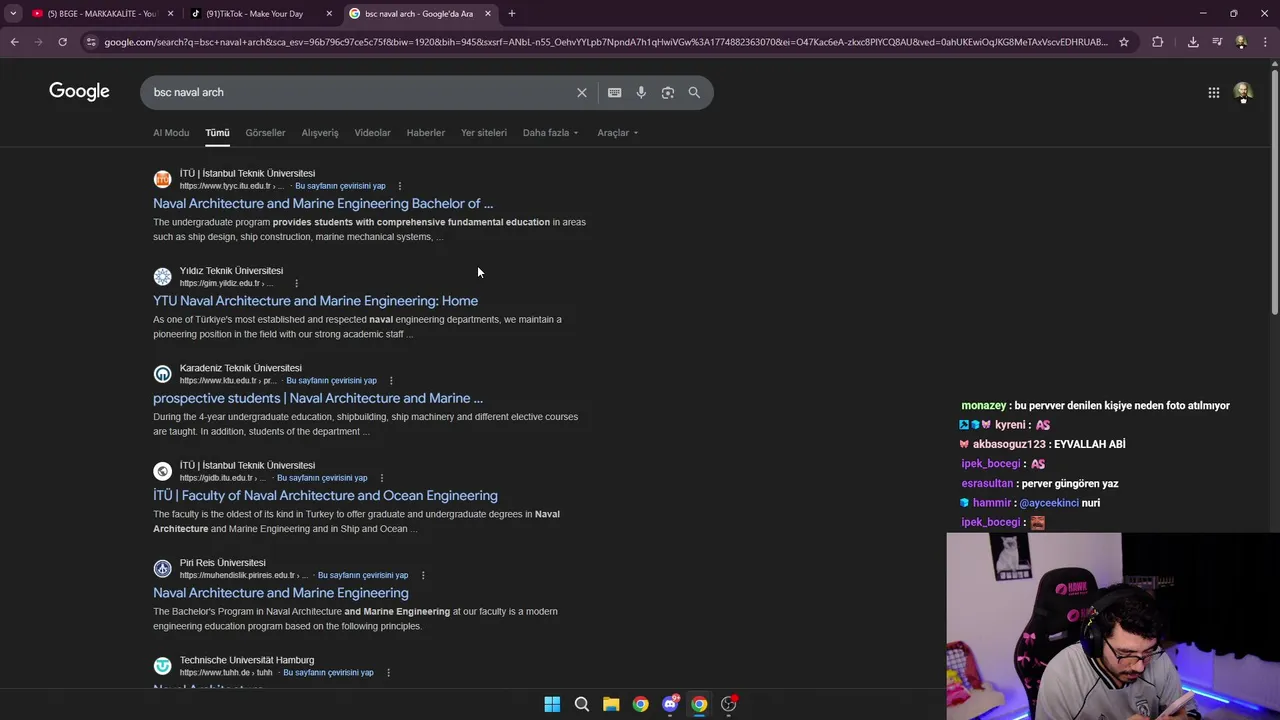Open the Google apps grid
Image resolution: width=1280 pixels, height=720 pixels.
pyautogui.click(x=1213, y=92)
